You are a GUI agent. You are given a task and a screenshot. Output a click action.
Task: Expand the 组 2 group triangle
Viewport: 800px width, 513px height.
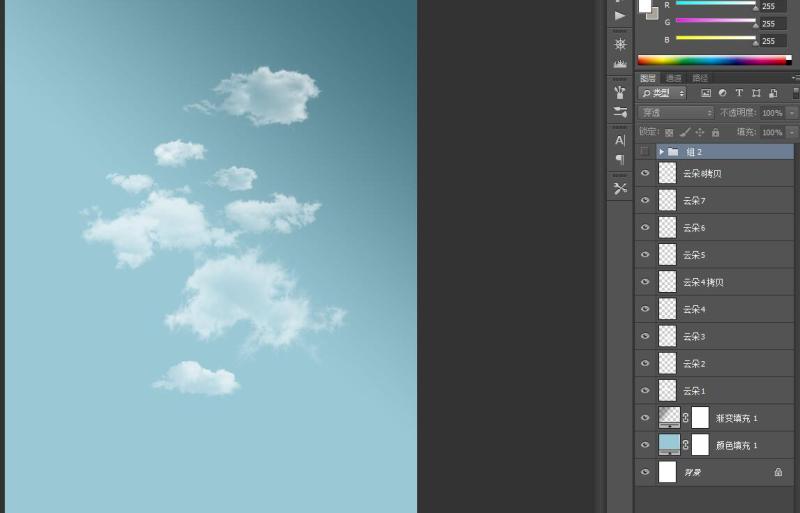661,152
